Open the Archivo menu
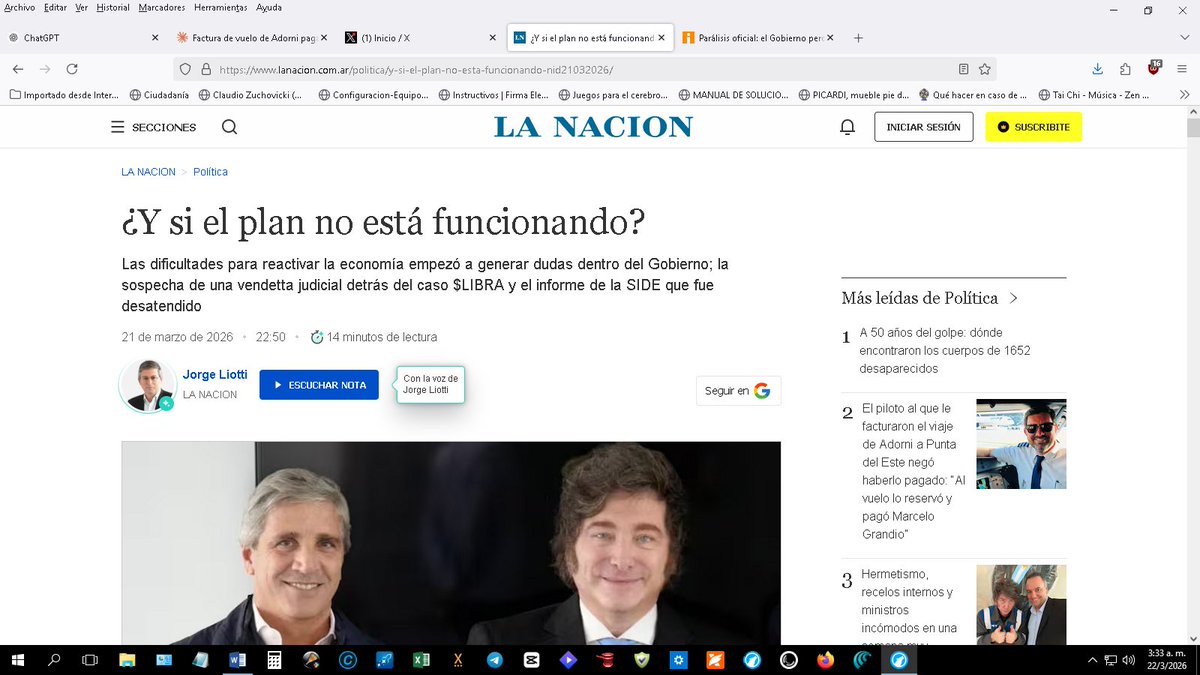This screenshot has height=675, width=1200. tap(19, 8)
